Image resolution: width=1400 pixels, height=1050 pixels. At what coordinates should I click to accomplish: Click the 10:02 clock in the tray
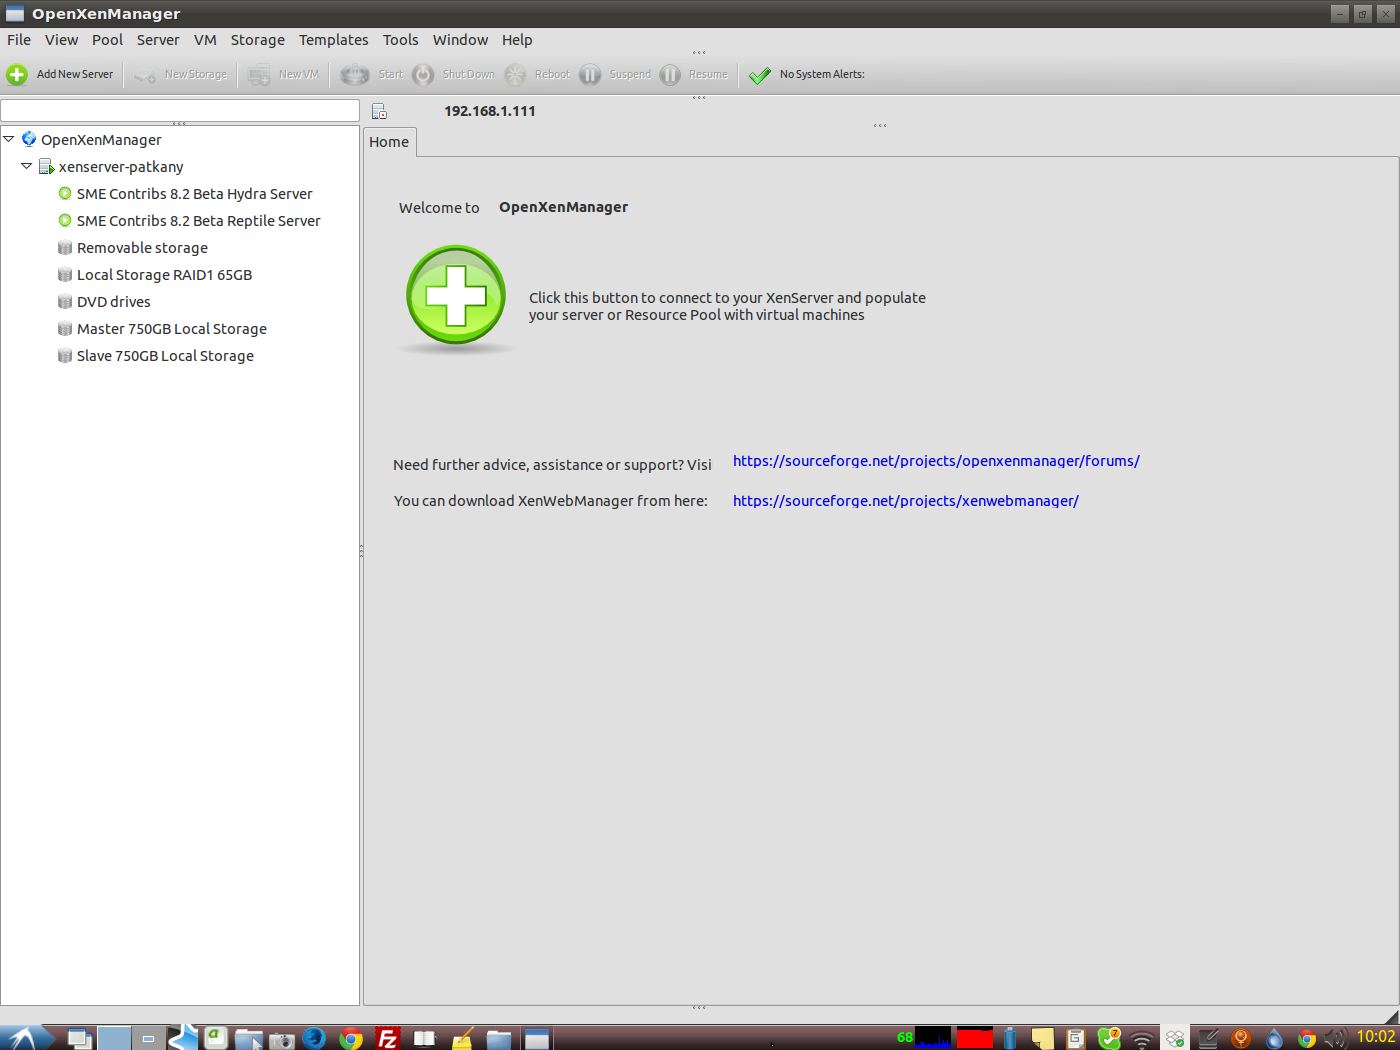(x=1376, y=1037)
